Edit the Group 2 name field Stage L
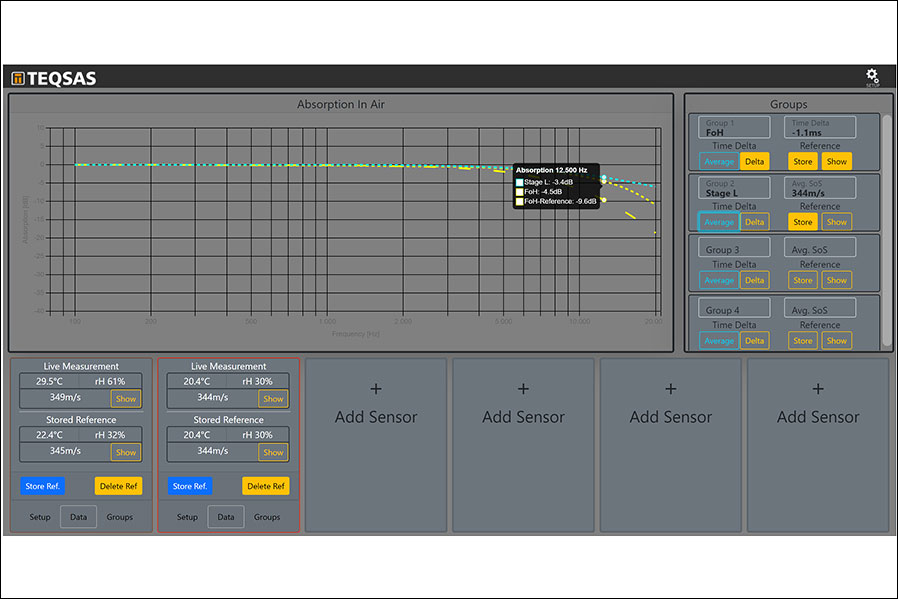This screenshot has height=599, width=898. tap(734, 188)
